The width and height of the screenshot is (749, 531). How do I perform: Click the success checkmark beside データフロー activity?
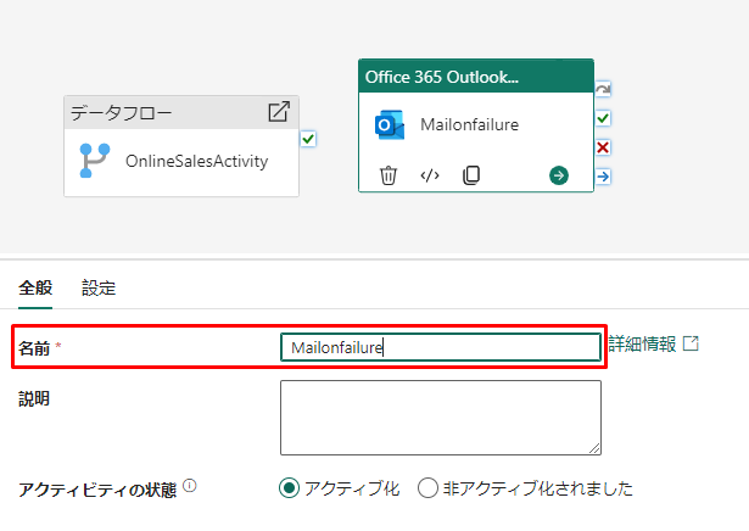pos(308,139)
